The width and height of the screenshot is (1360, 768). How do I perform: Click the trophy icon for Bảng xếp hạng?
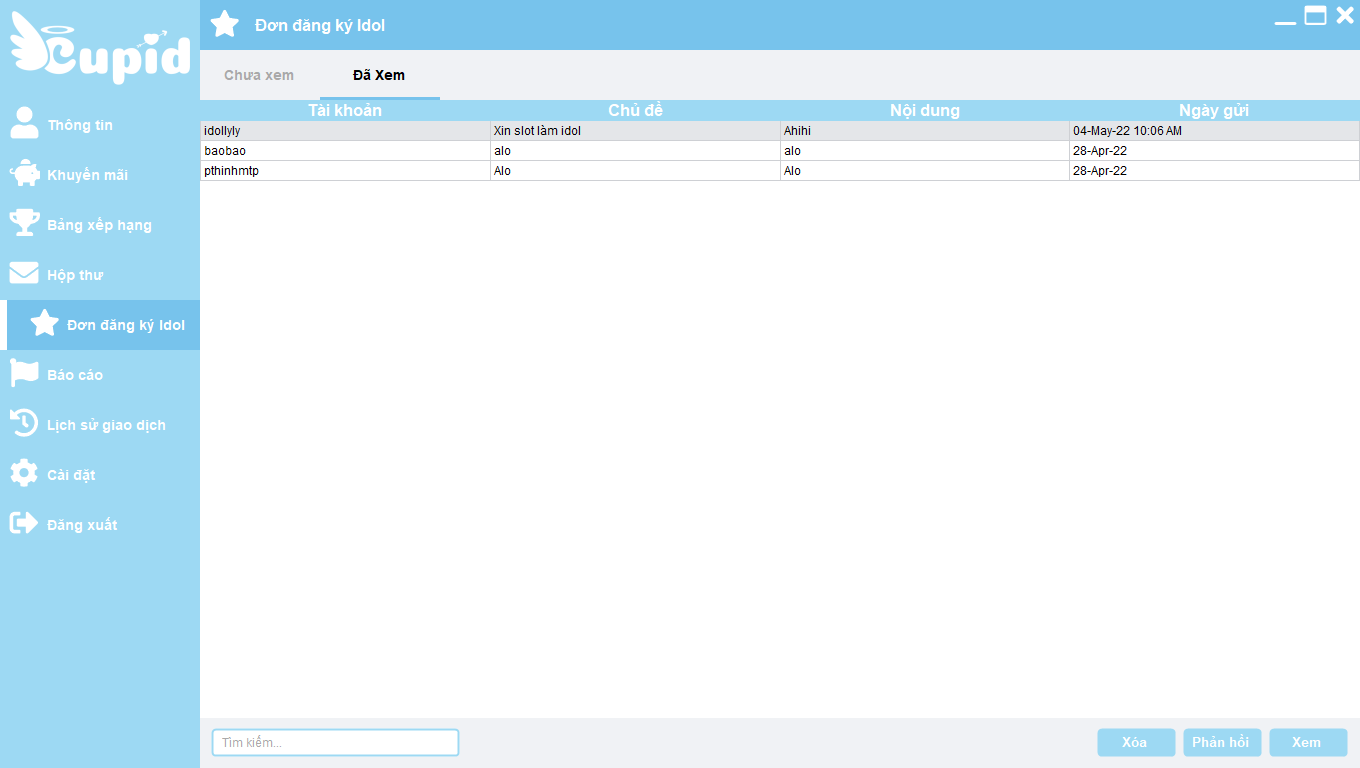24,223
